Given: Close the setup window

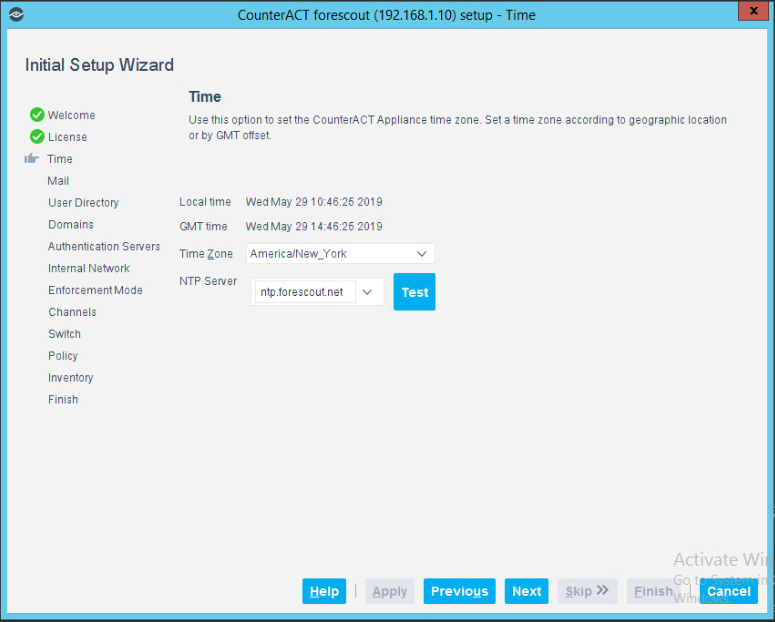Looking at the screenshot, I should coord(753,10).
